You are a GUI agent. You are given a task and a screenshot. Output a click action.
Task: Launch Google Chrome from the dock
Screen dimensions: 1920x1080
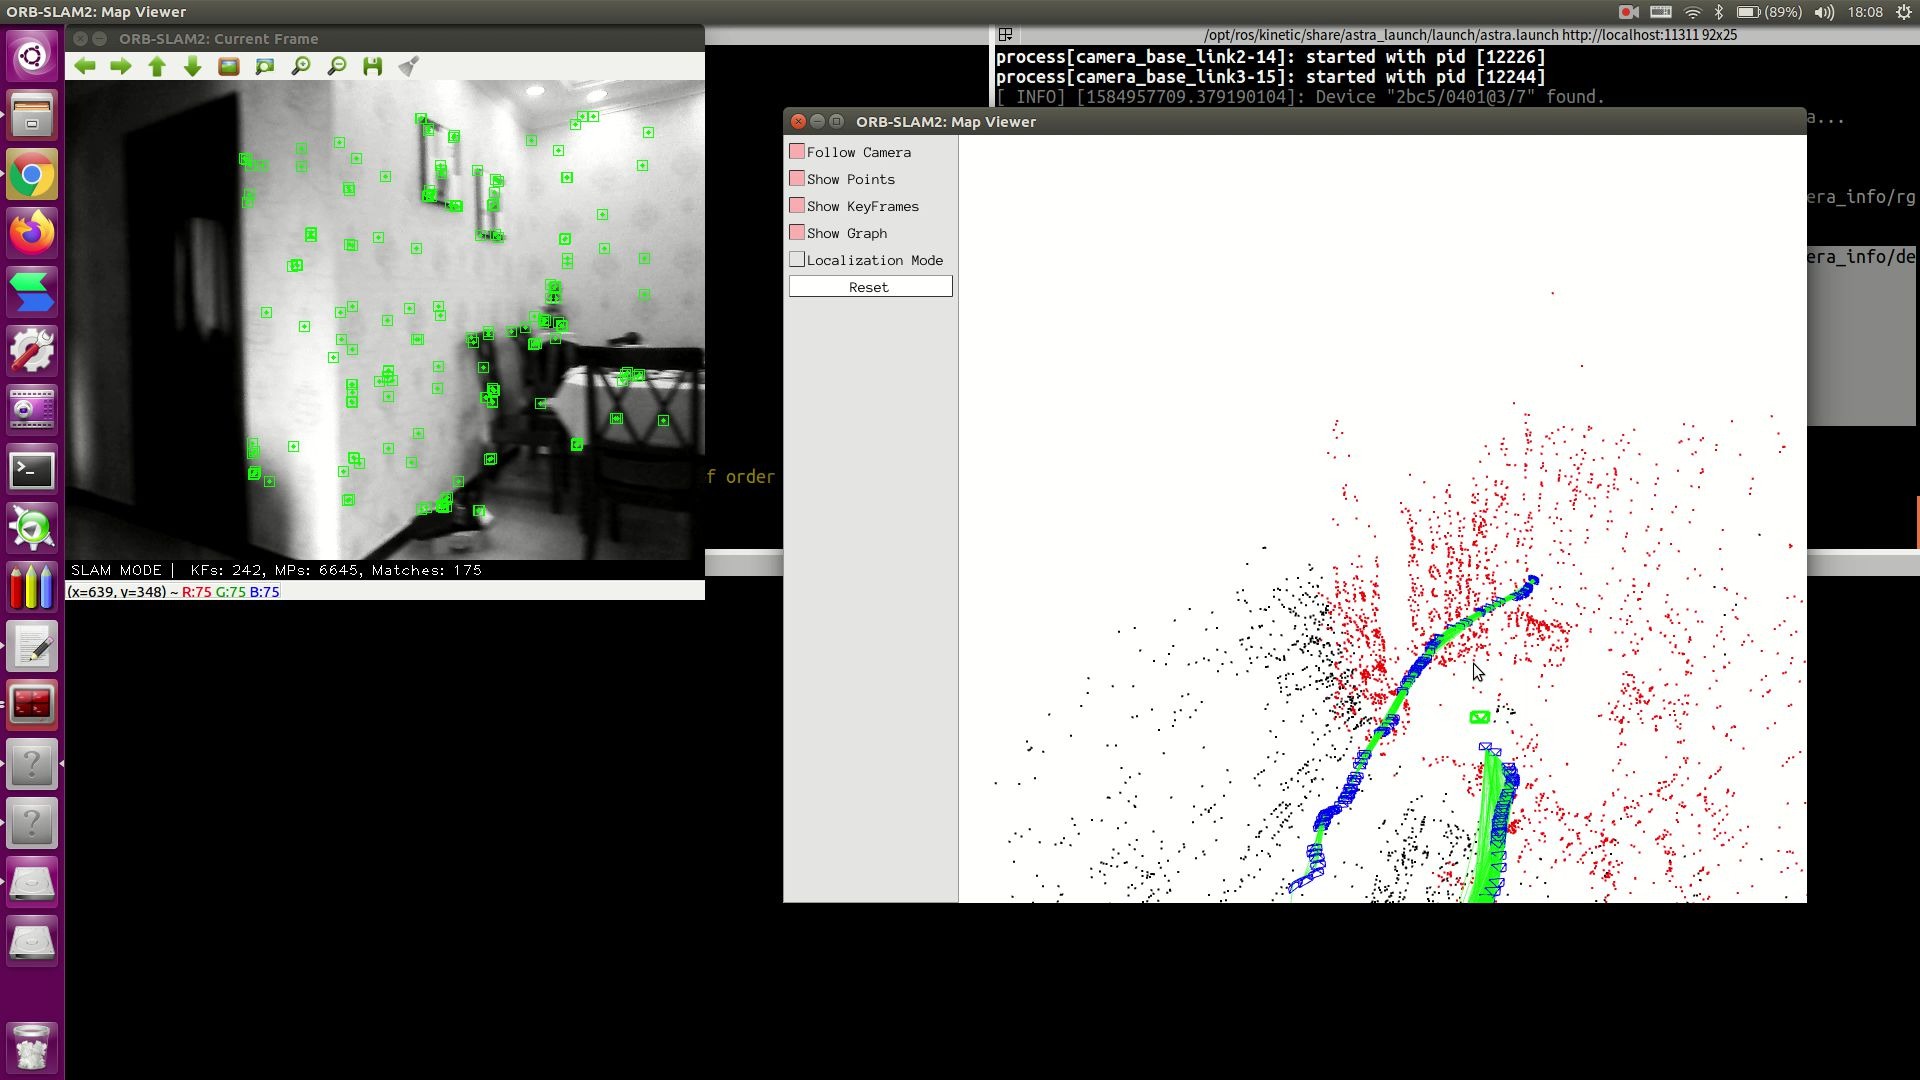coord(32,175)
